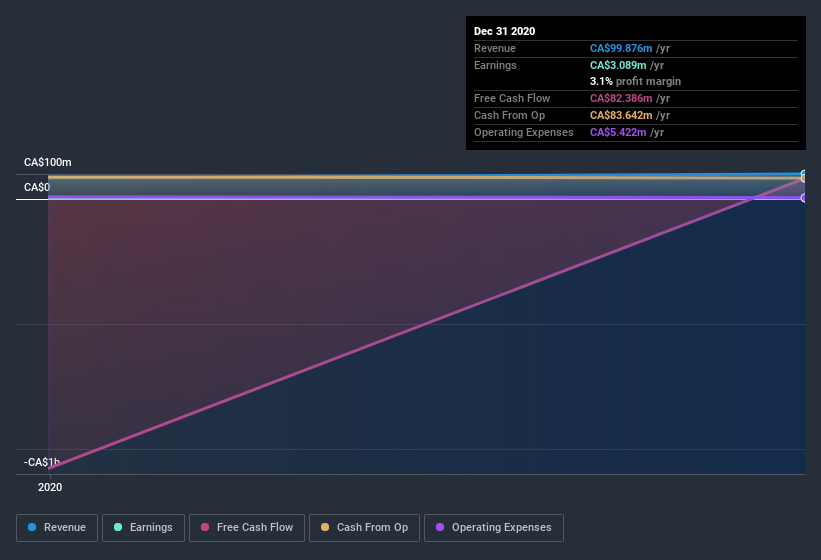This screenshot has height=560, width=821.
Task: Click the CA$0 y-axis label
Action: tap(37, 187)
